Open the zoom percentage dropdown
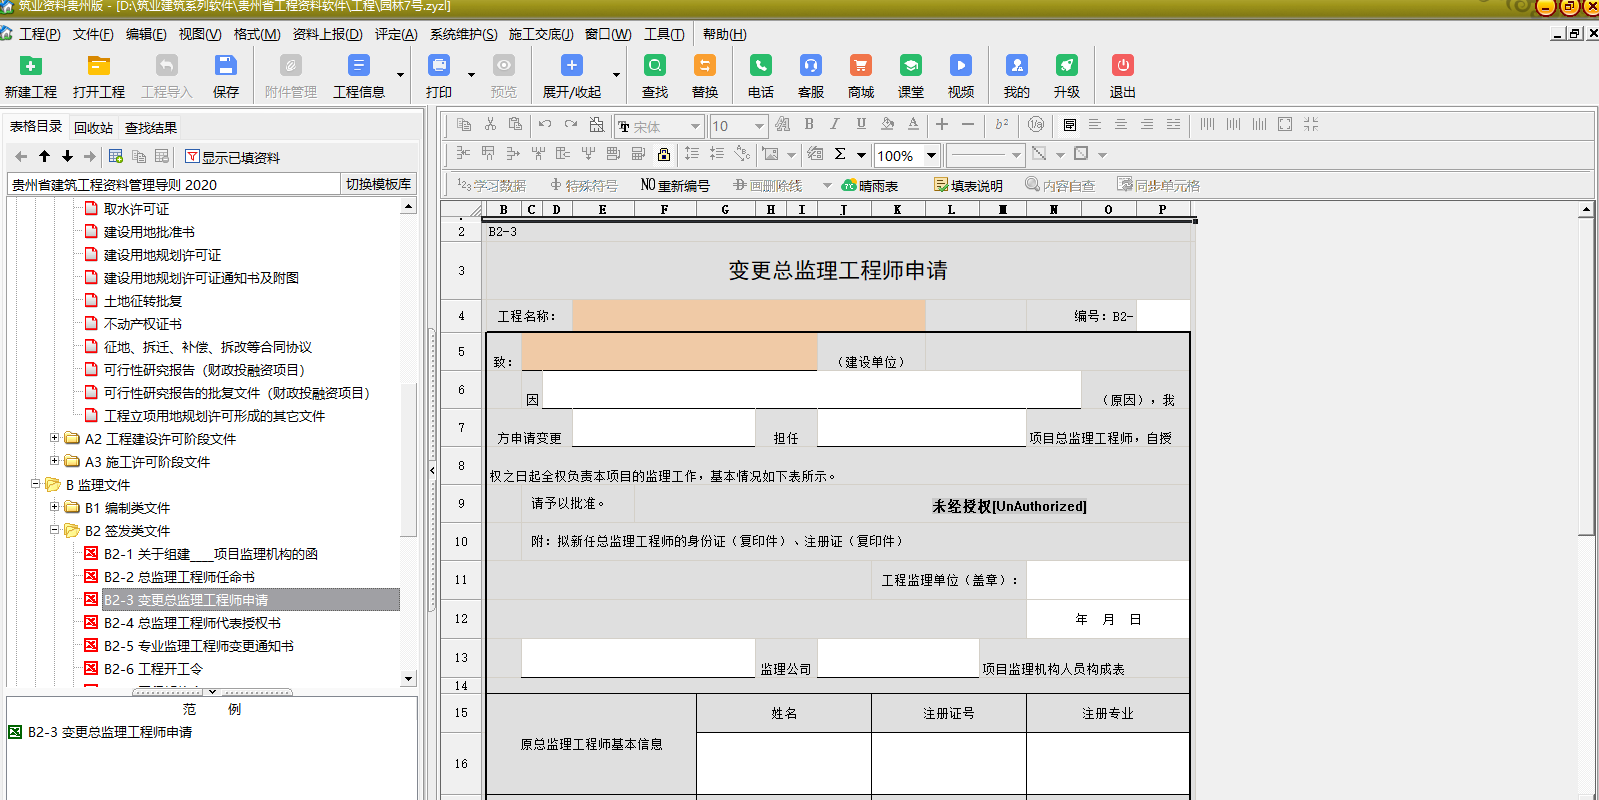 (x=931, y=155)
